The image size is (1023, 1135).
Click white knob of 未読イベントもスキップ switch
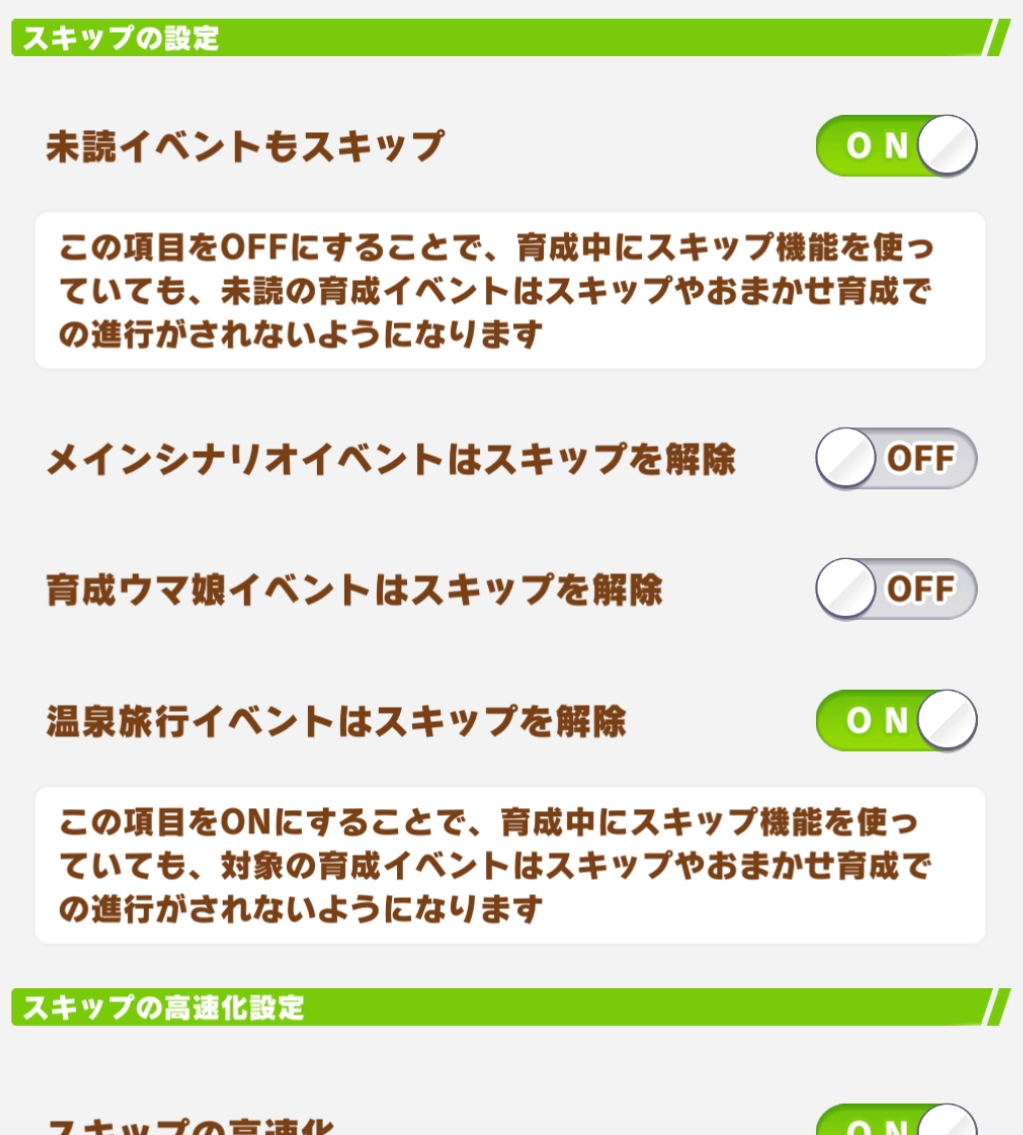click(946, 146)
